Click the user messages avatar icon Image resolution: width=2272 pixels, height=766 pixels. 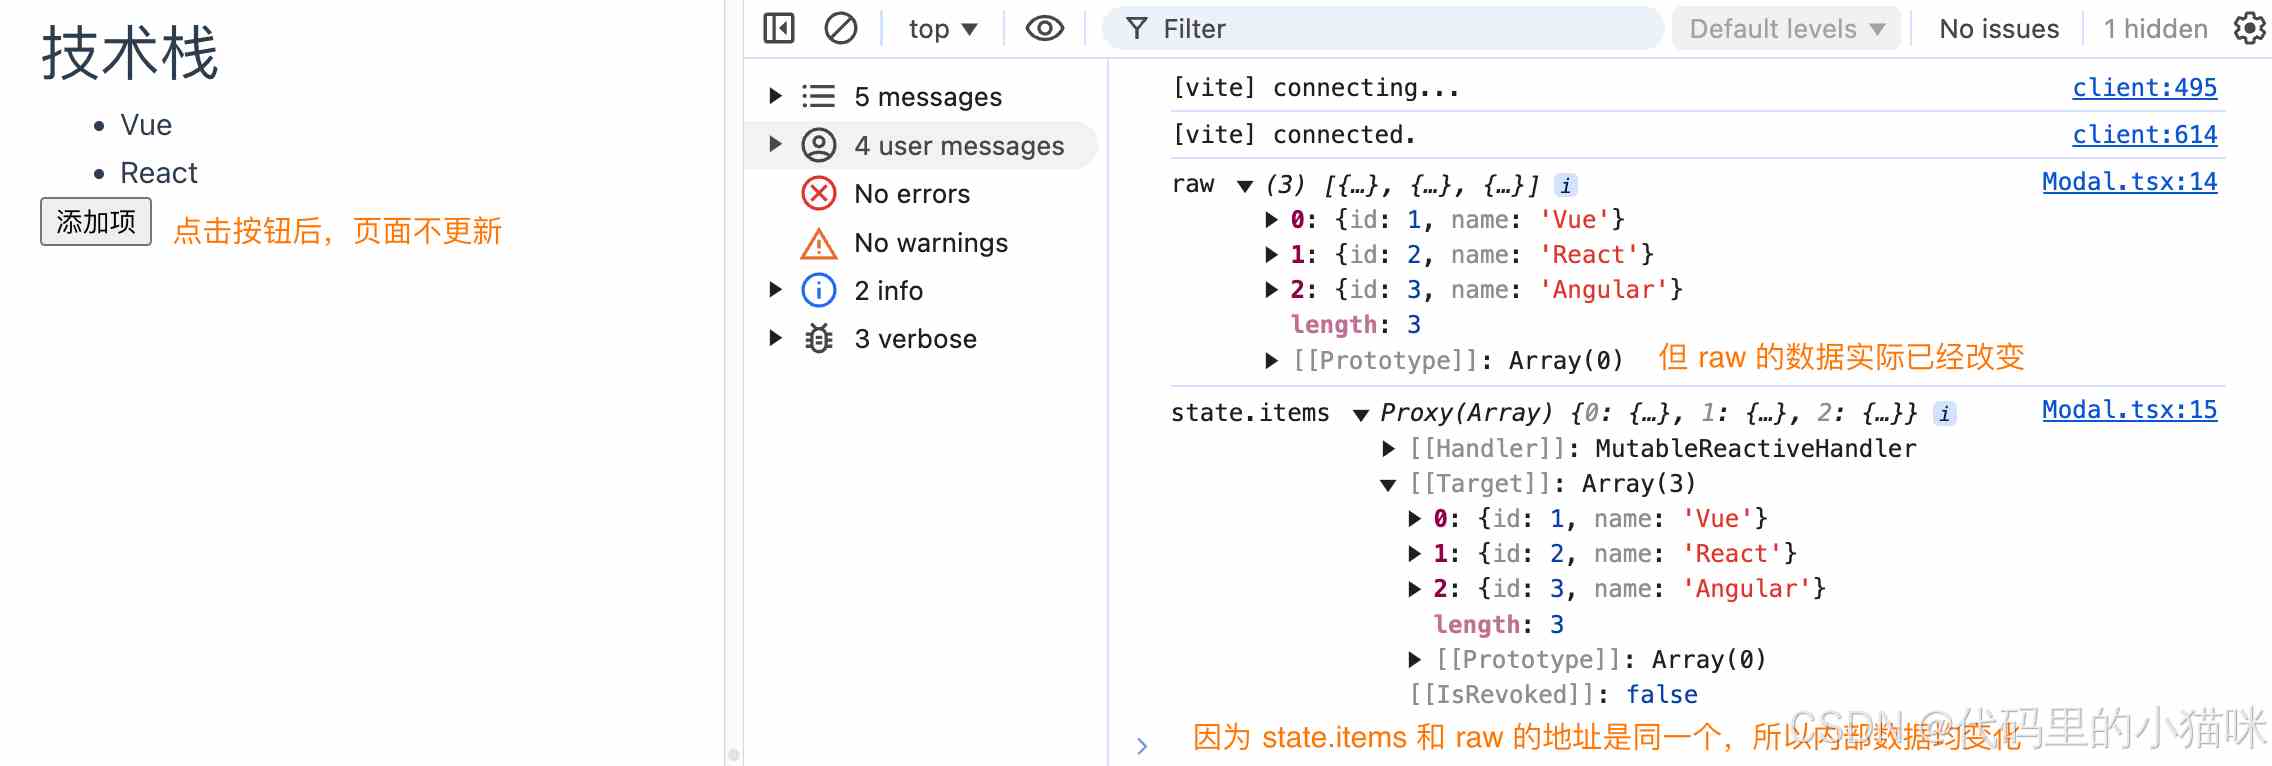pyautogui.click(x=818, y=145)
